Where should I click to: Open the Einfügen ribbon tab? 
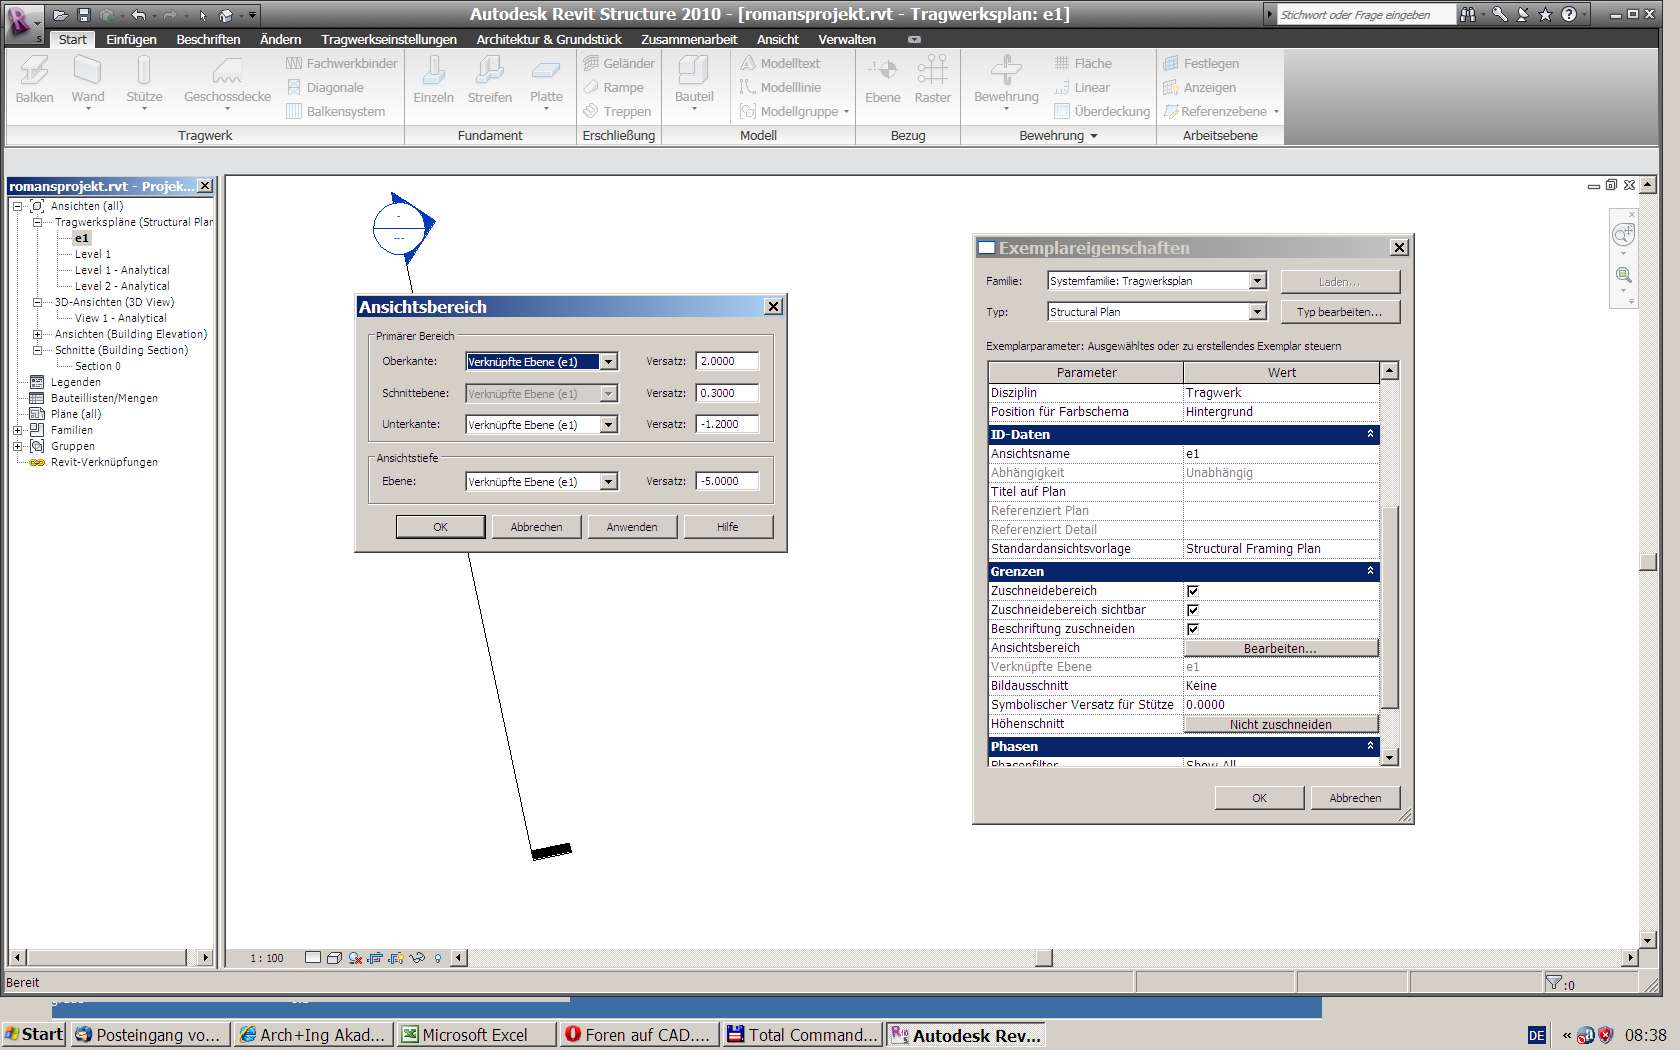pyautogui.click(x=131, y=39)
